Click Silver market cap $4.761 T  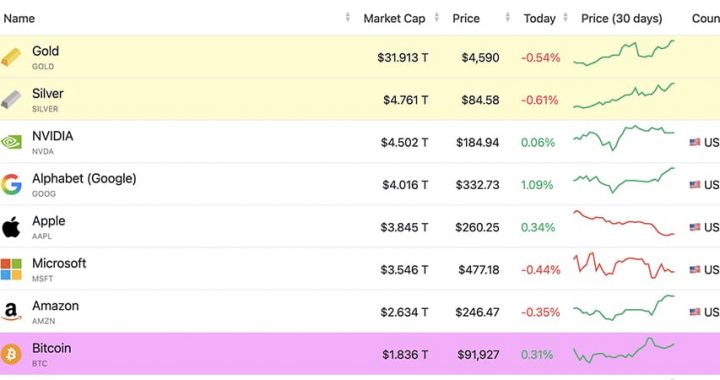coord(405,100)
